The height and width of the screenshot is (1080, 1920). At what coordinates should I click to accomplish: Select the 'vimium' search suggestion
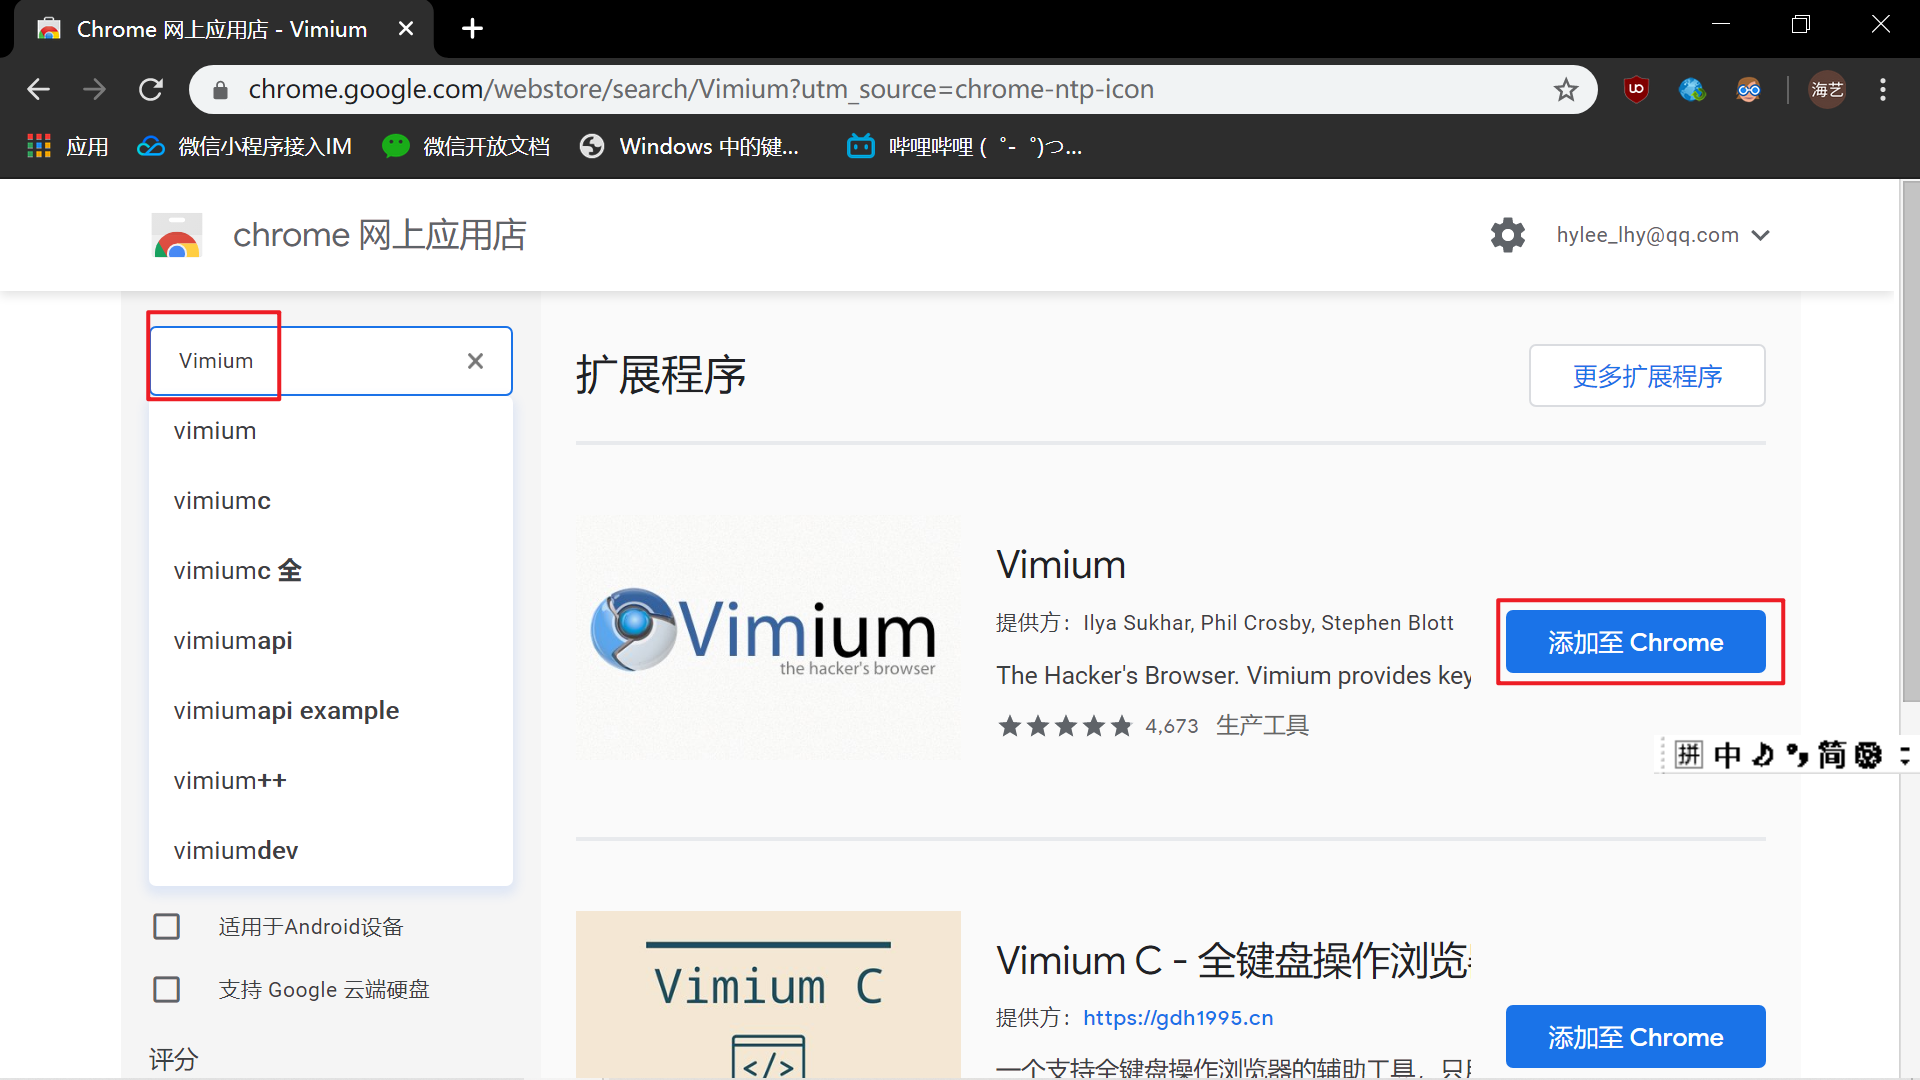[x=330, y=431]
